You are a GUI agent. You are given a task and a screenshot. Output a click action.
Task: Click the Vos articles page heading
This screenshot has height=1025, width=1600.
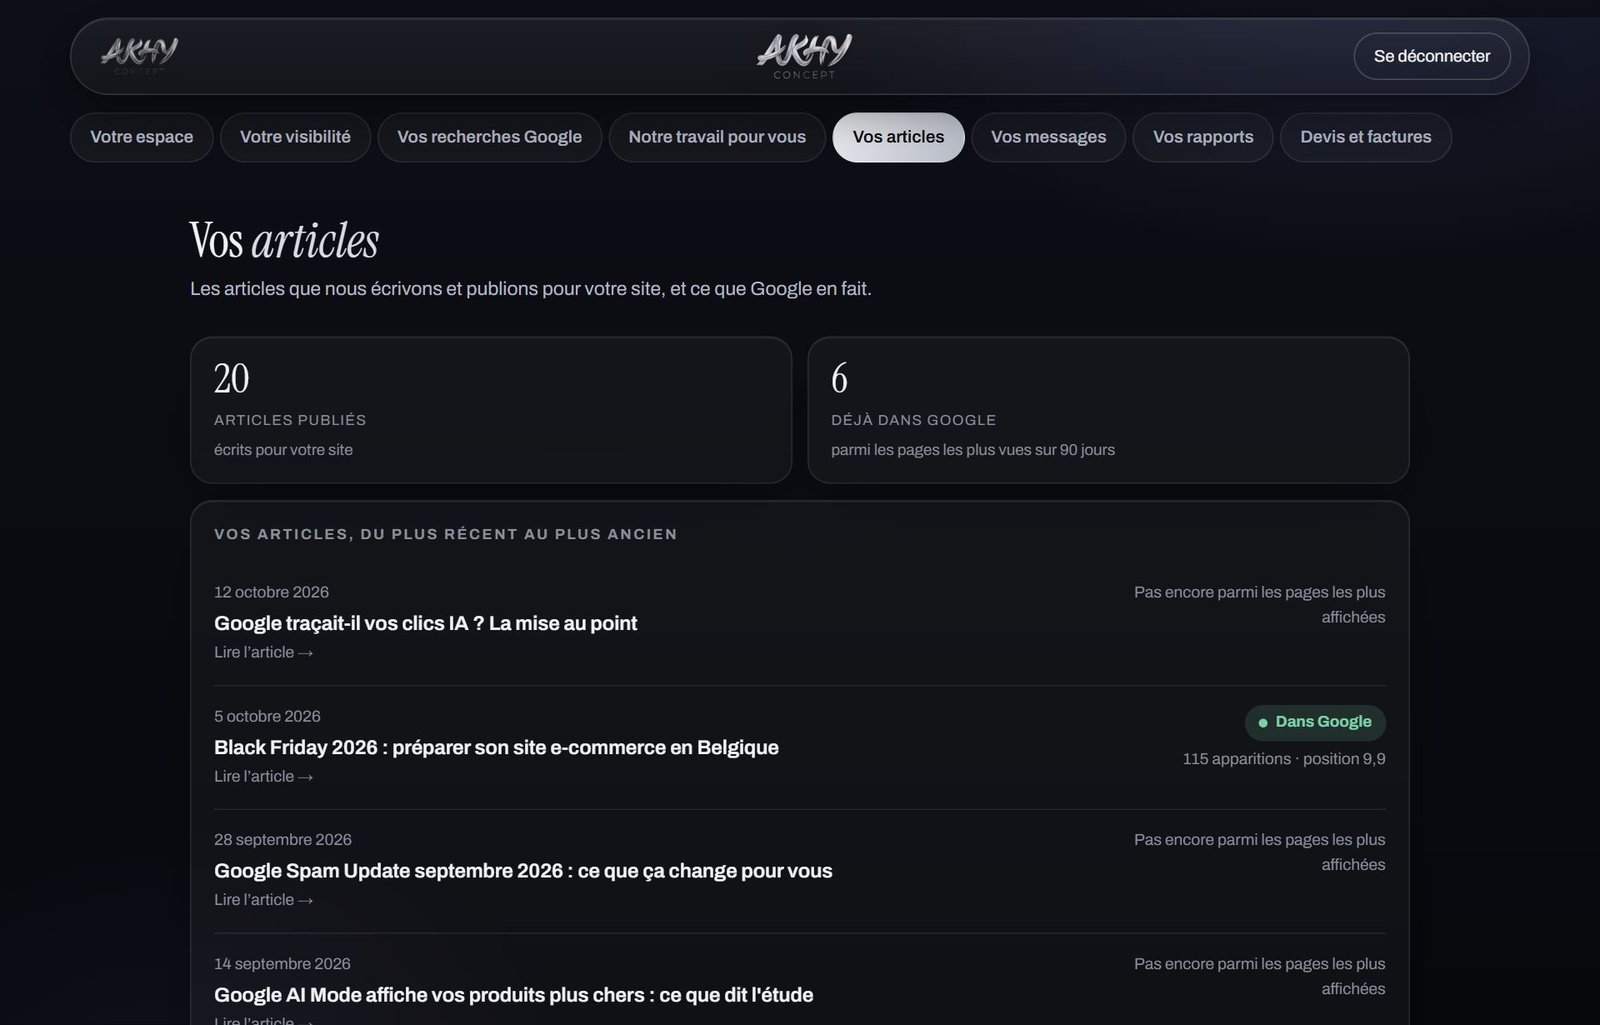coord(284,240)
